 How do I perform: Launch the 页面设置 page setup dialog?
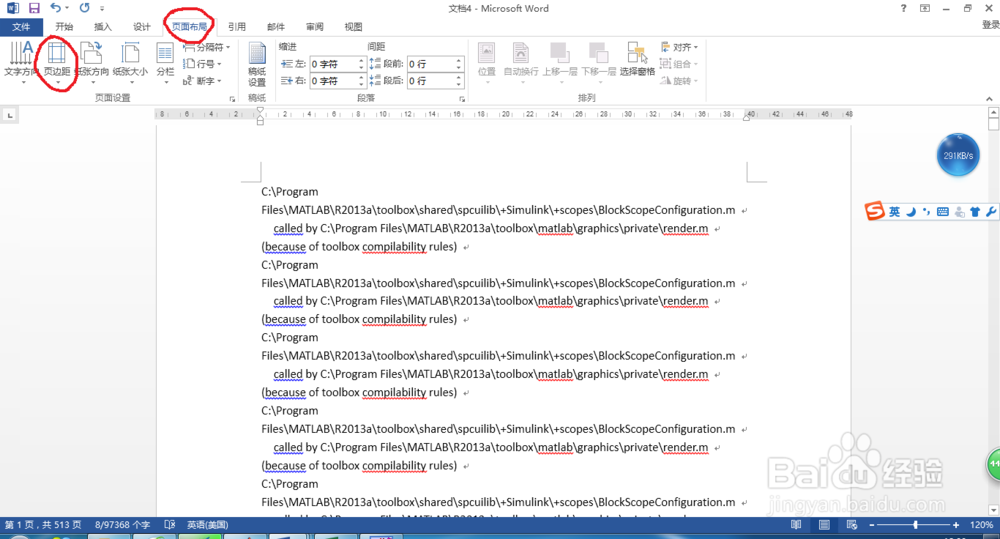coord(232,99)
